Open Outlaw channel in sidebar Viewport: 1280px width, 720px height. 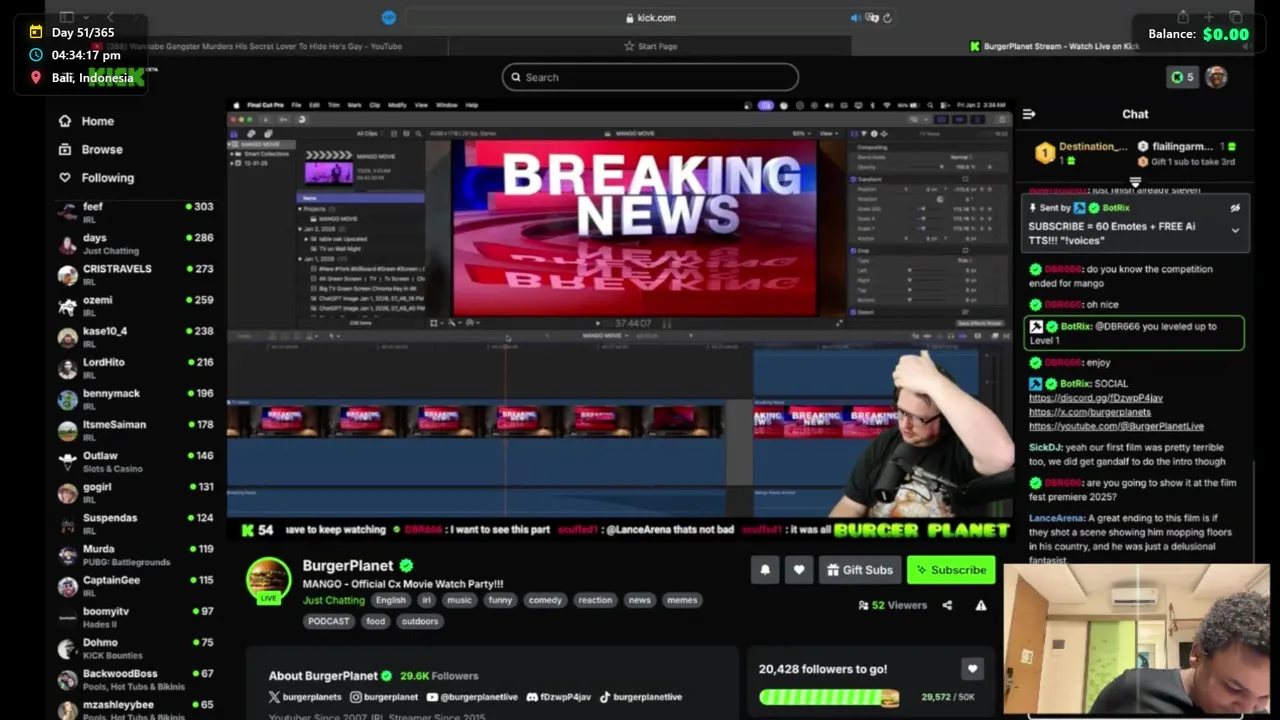[135, 461]
